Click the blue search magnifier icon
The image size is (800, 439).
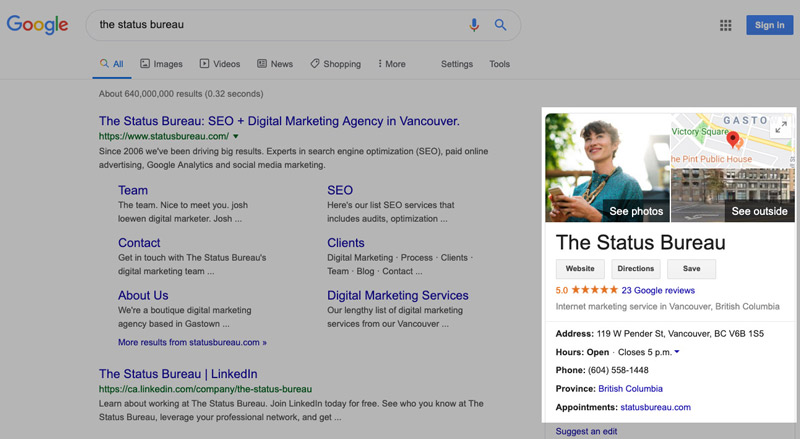click(x=501, y=25)
